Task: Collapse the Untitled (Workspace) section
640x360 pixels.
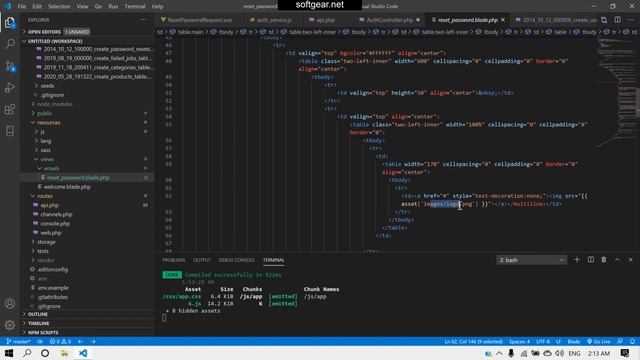Action: point(87,41)
